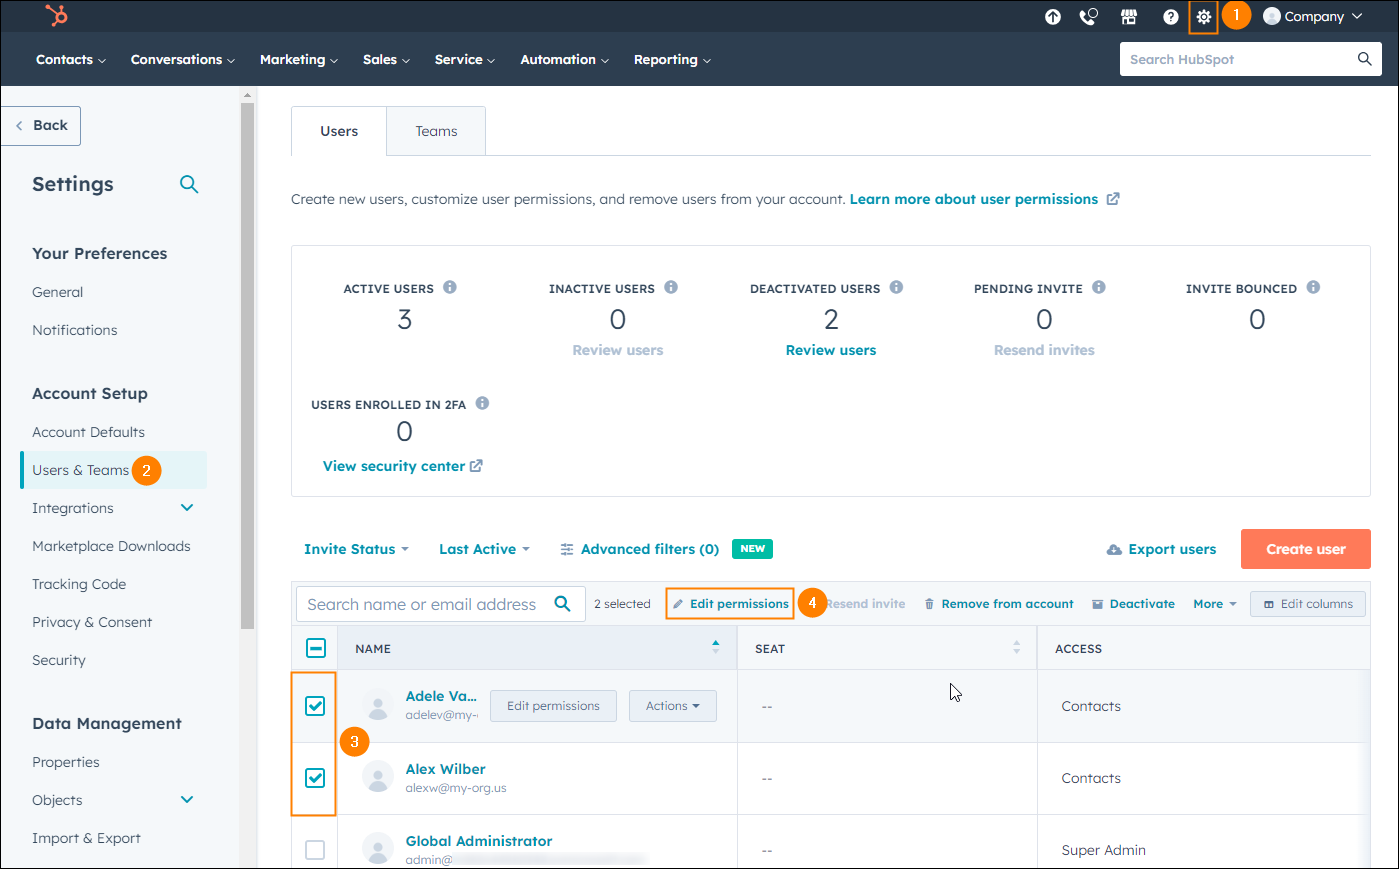The width and height of the screenshot is (1399, 869).
Task: Open the Settings gear icon
Action: coord(1203,17)
